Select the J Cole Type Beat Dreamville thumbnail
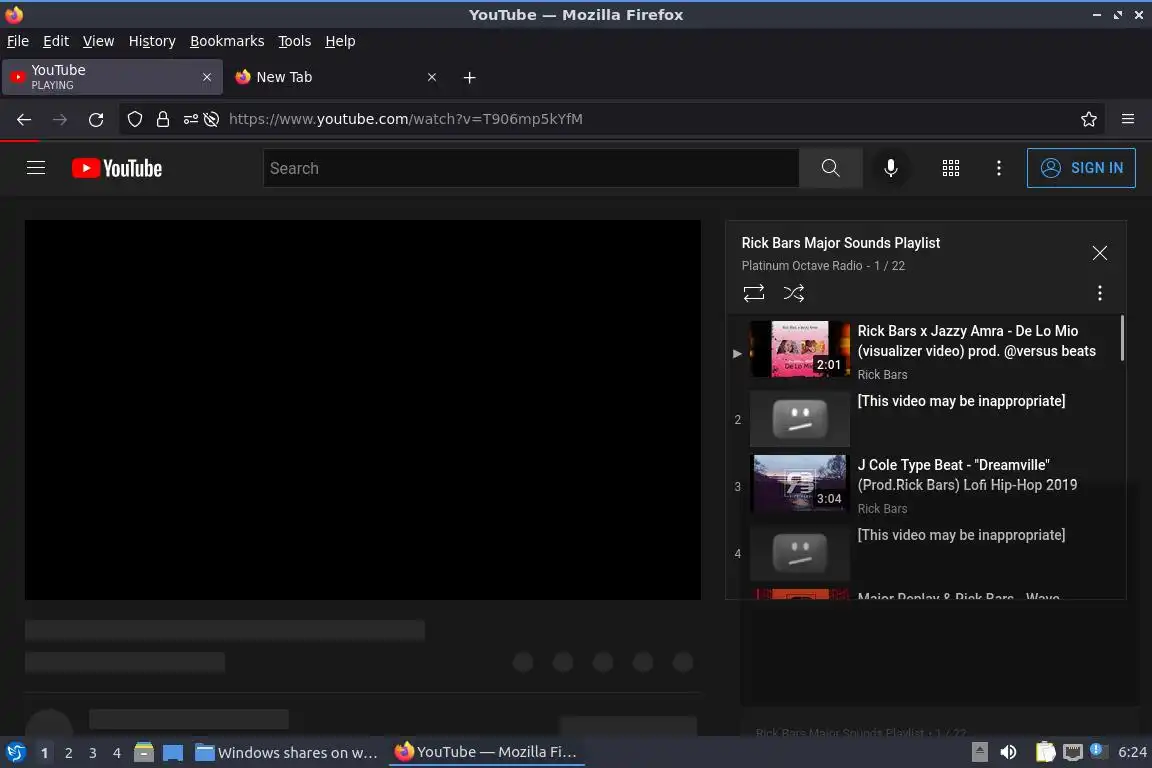This screenshot has width=1152, height=768. [799, 483]
